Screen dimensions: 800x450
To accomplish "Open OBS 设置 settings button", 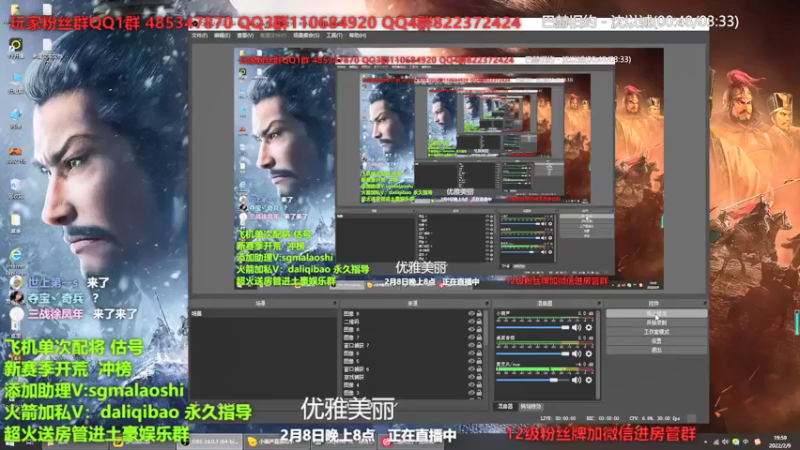I will (656, 341).
